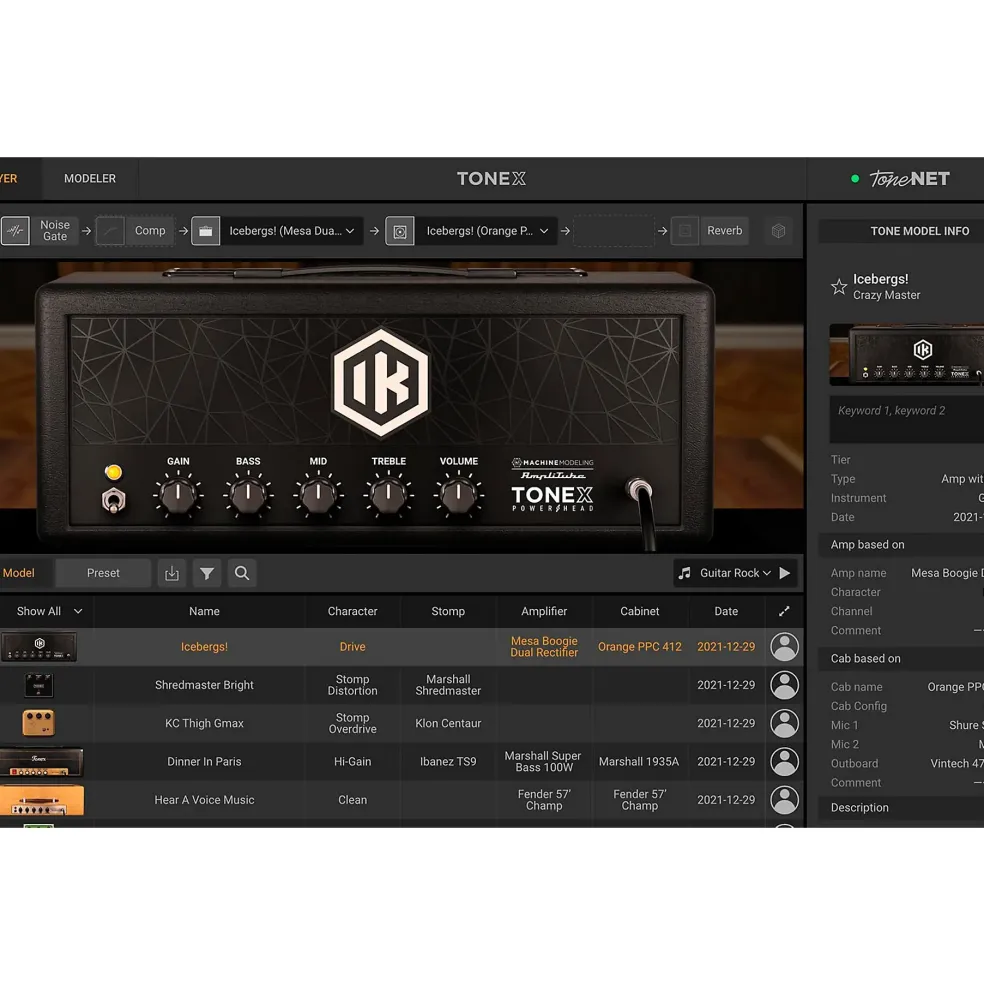The image size is (984, 985).
Task: Click user avatar in Icebergs! row
Action: [784, 646]
